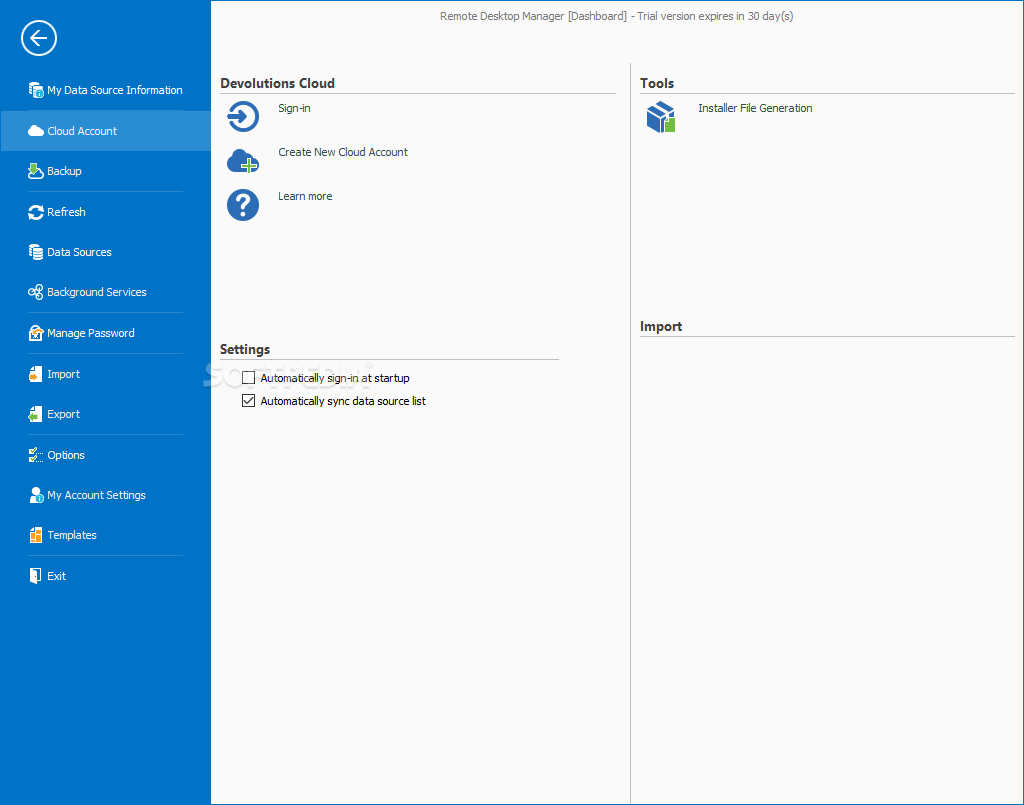This screenshot has height=805, width=1024.
Task: Click the My Account Settings user icon
Action: [36, 495]
